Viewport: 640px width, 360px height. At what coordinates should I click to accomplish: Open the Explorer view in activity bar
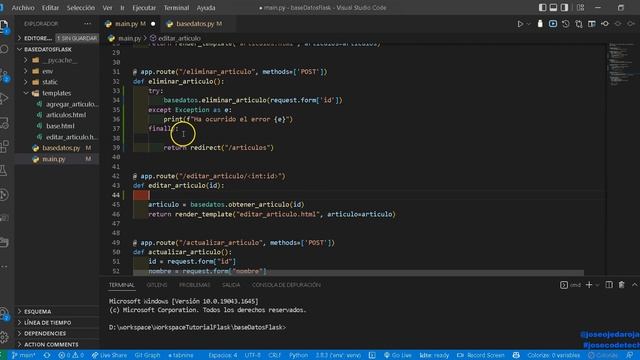click(4, 26)
